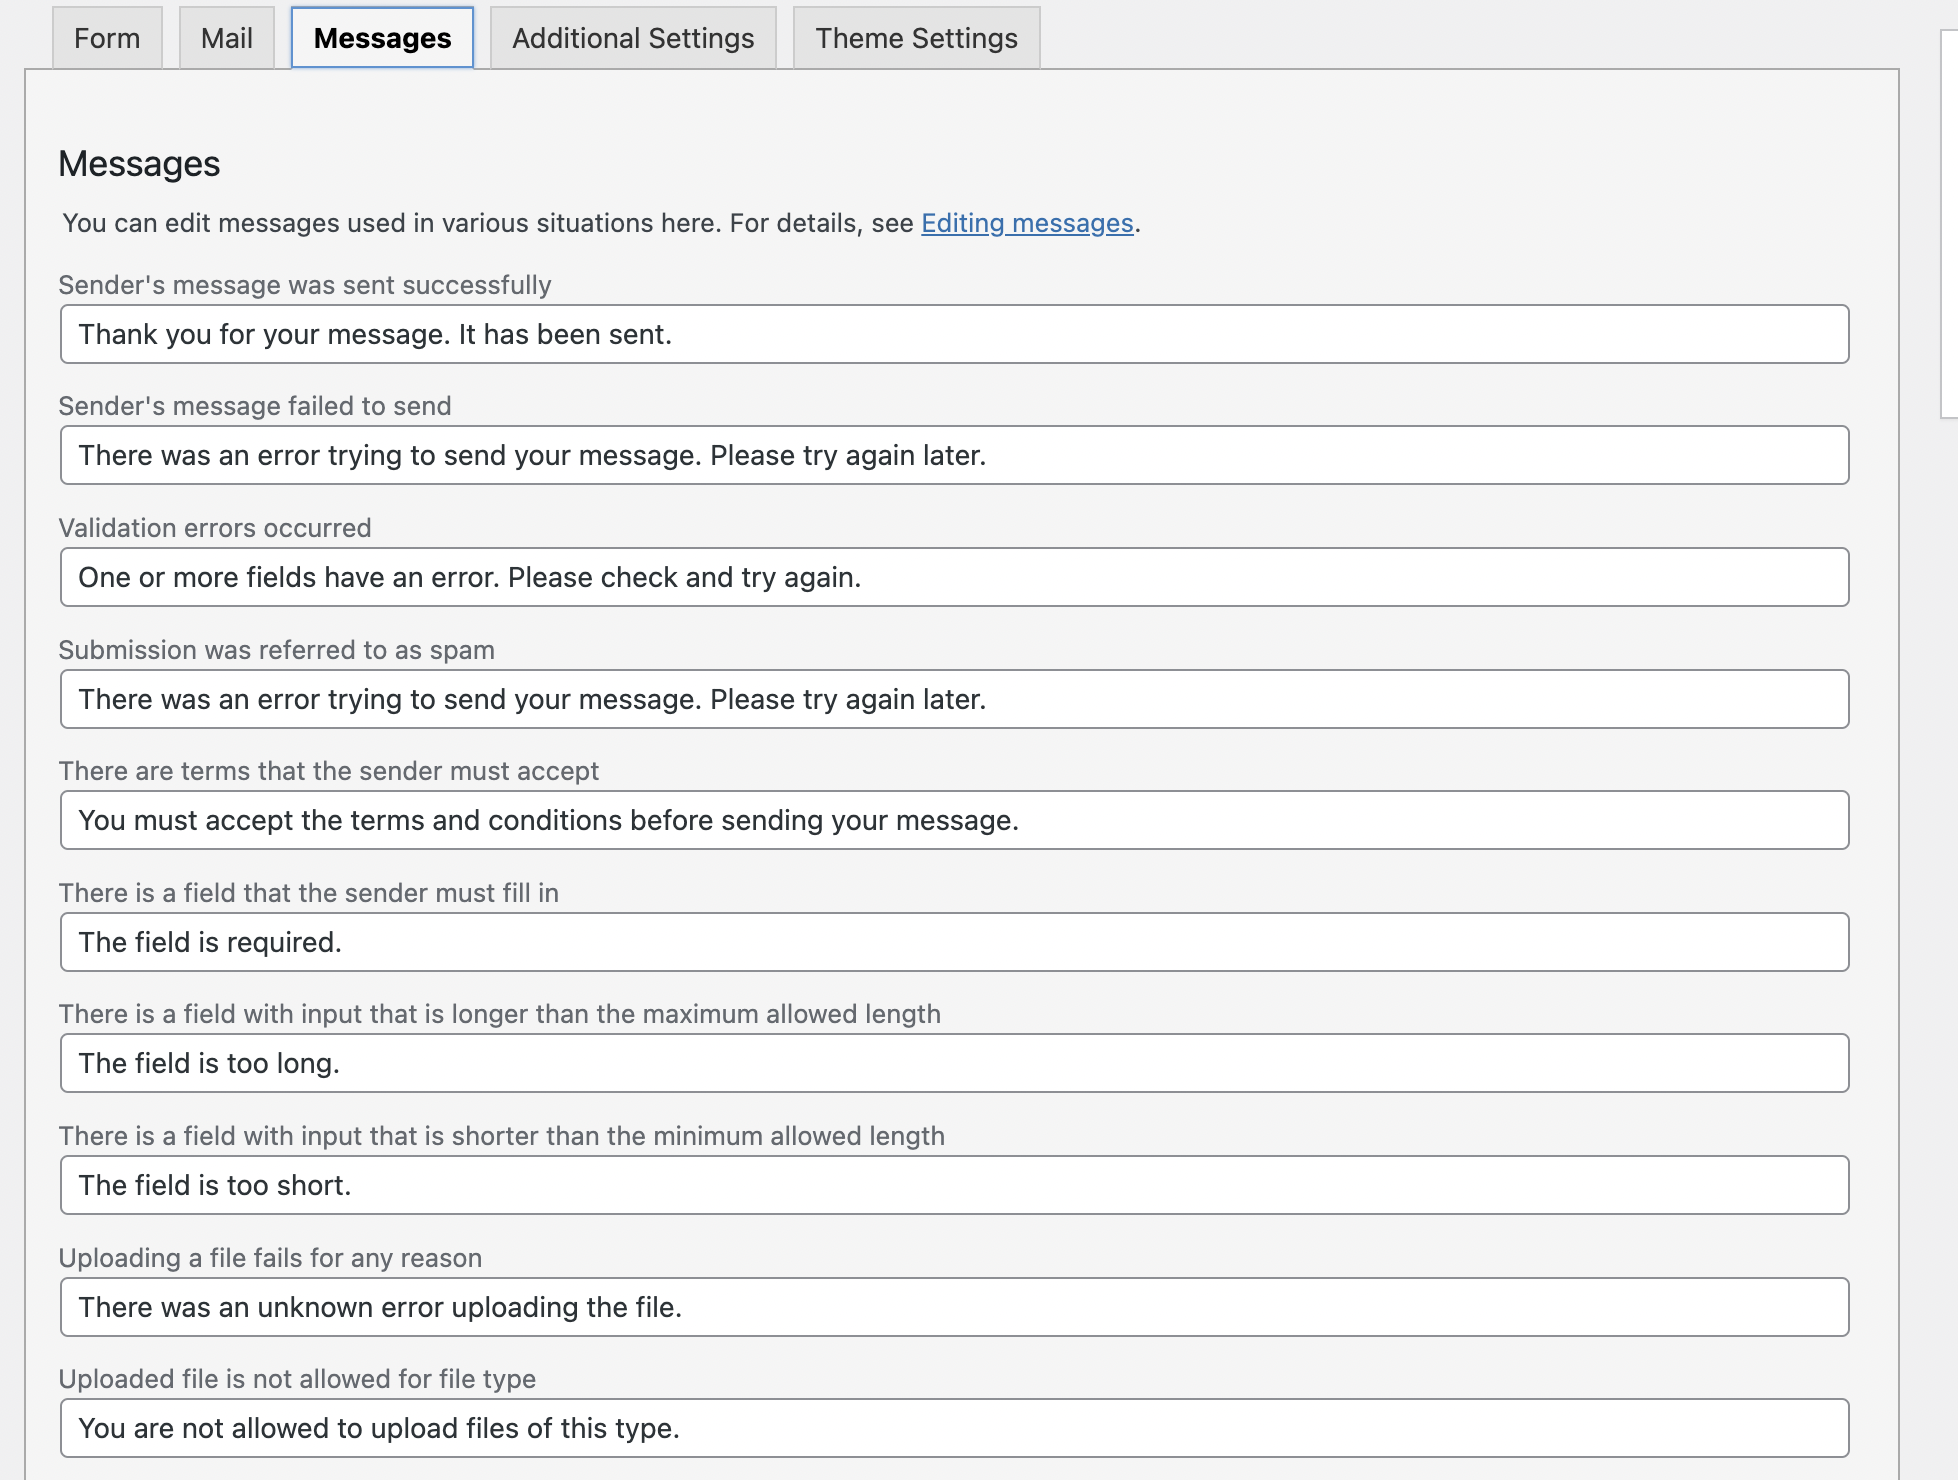The image size is (1958, 1480).
Task: Click the 'The field is required.' input
Action: coord(954,942)
